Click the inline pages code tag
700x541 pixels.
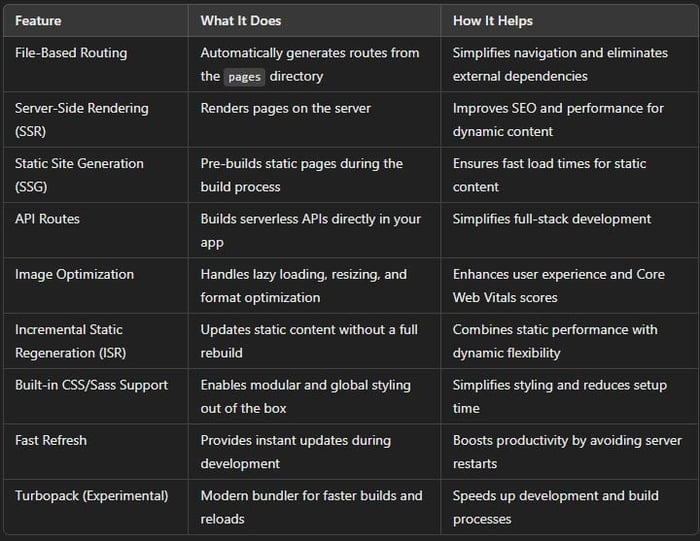[x=244, y=77]
